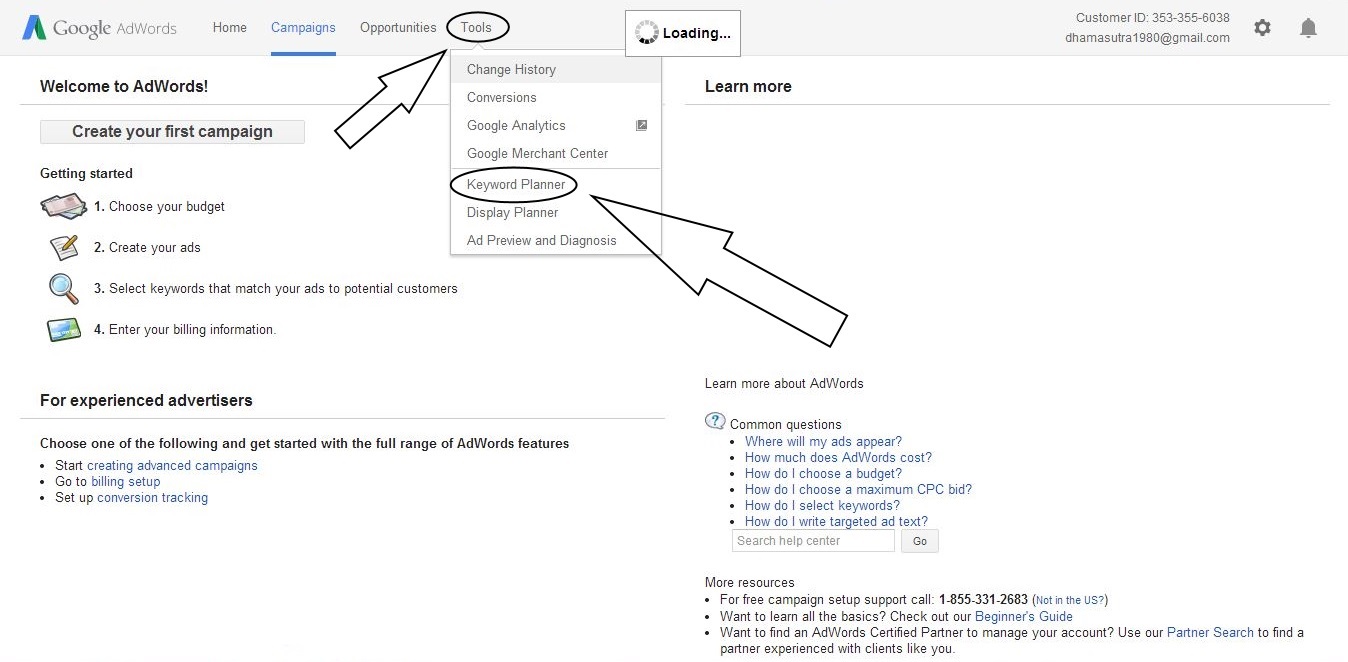Open the Beginner's Guide link
Screen dimensions: 1348x662
(1024, 617)
